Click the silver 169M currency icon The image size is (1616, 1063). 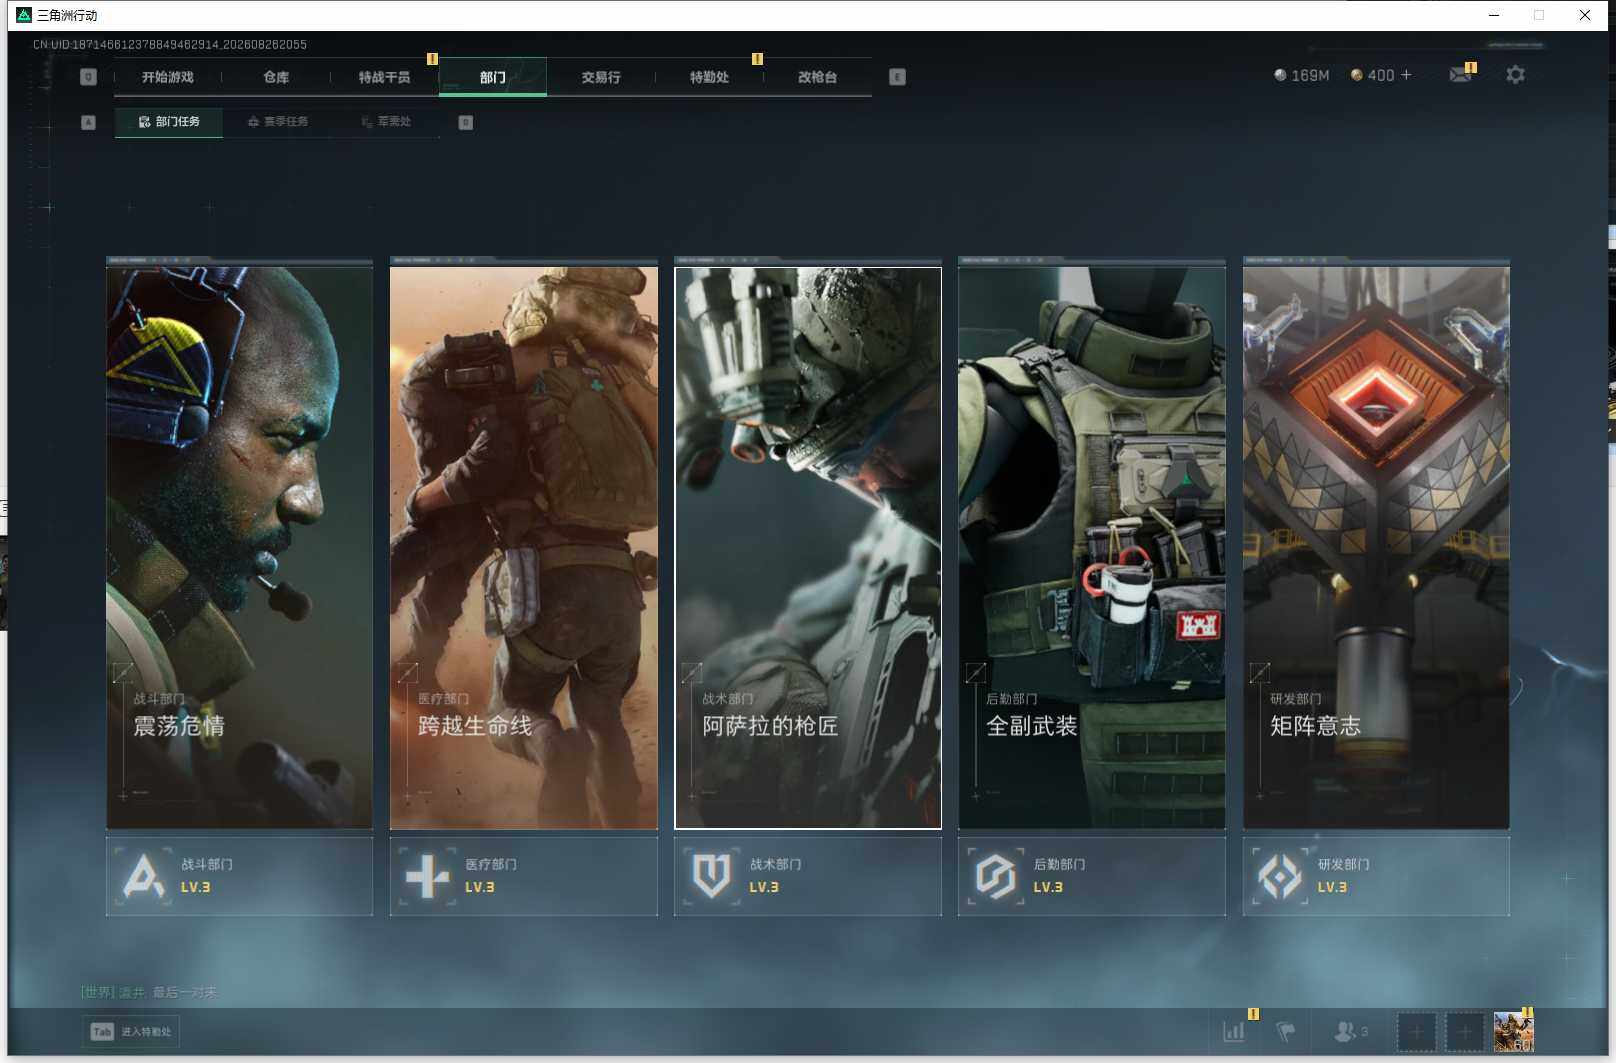tap(1280, 75)
